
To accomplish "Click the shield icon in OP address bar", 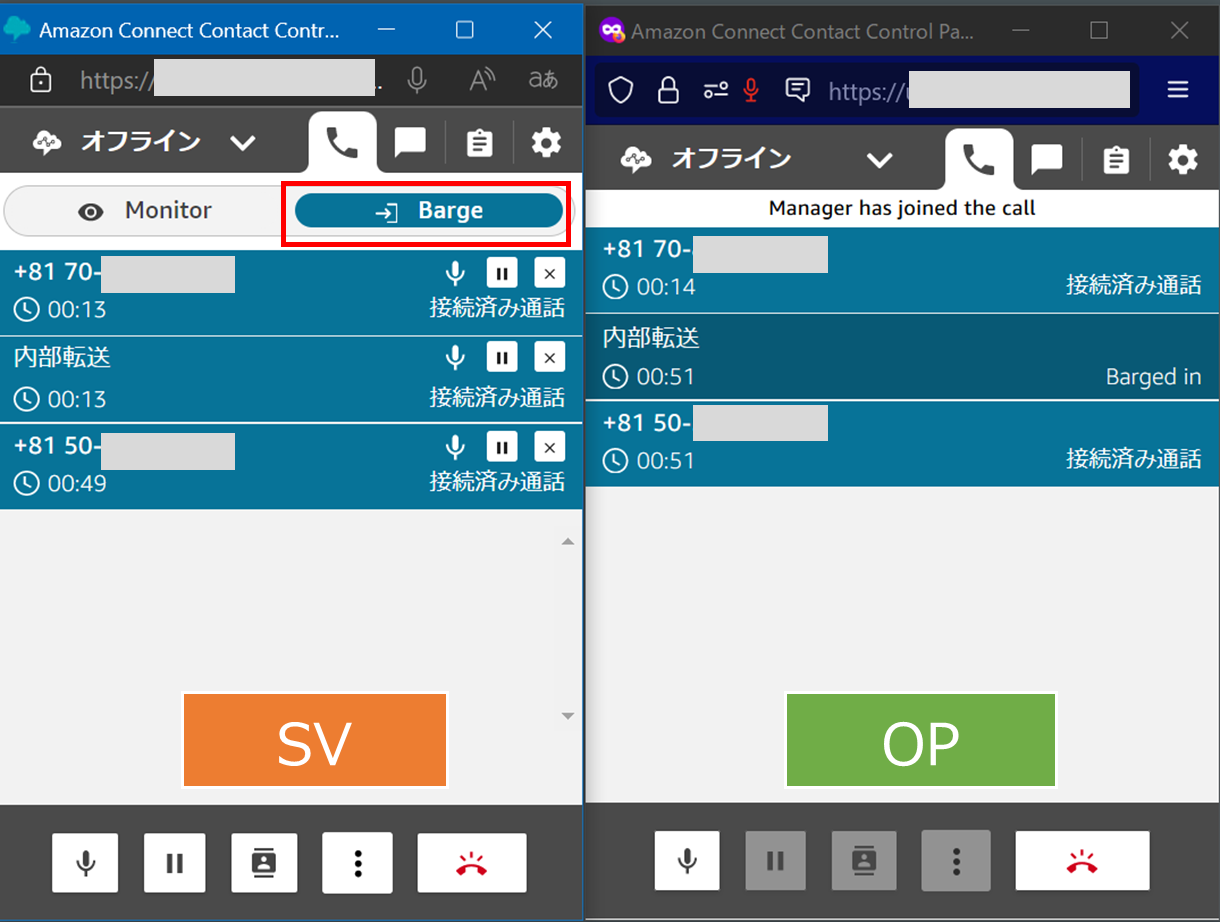I will click(621, 91).
